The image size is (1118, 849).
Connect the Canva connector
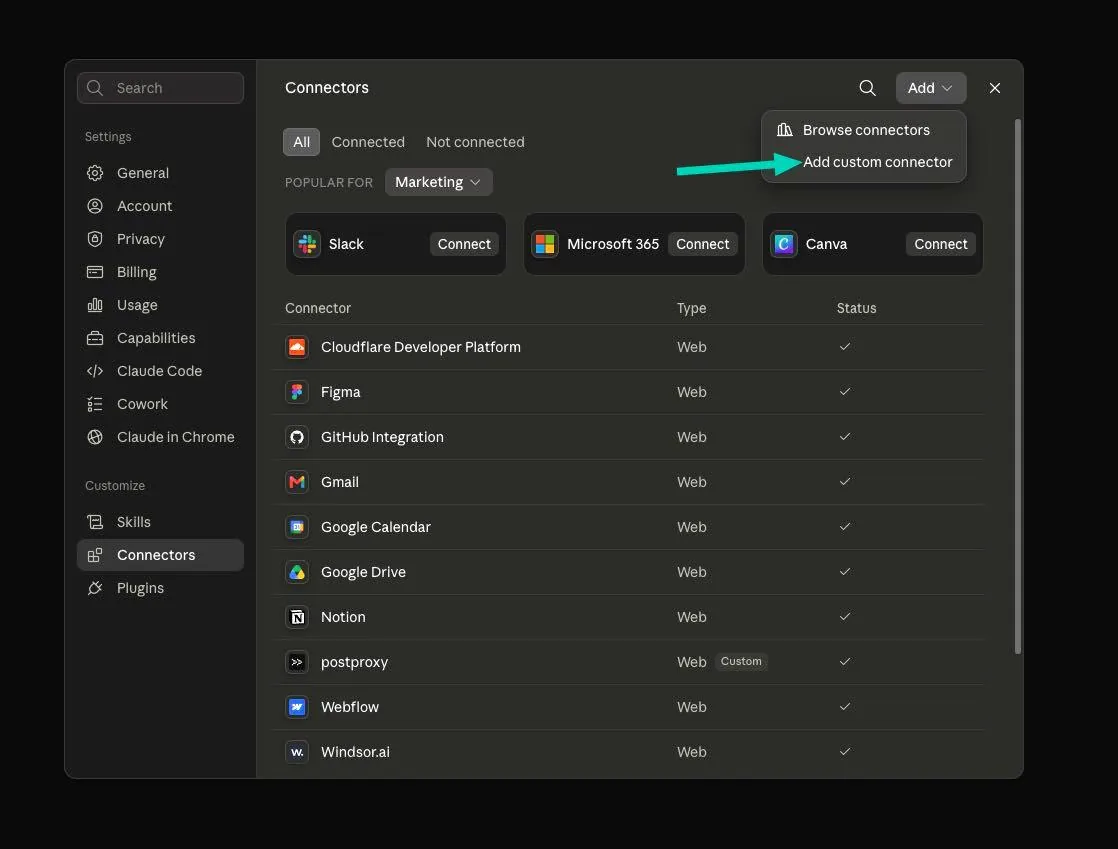940,244
